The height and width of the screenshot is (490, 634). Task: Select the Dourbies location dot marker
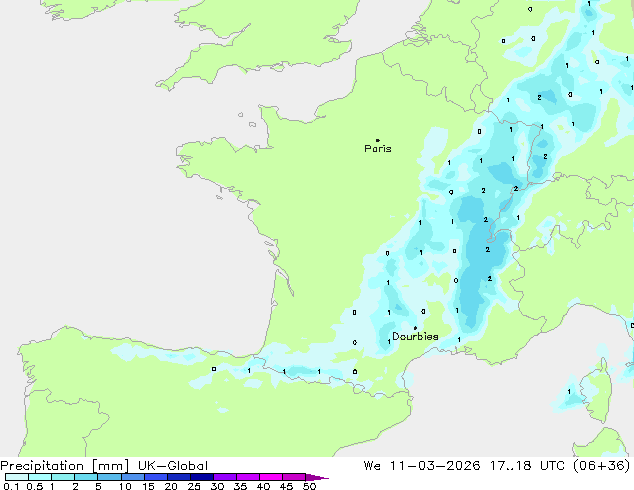(415, 328)
